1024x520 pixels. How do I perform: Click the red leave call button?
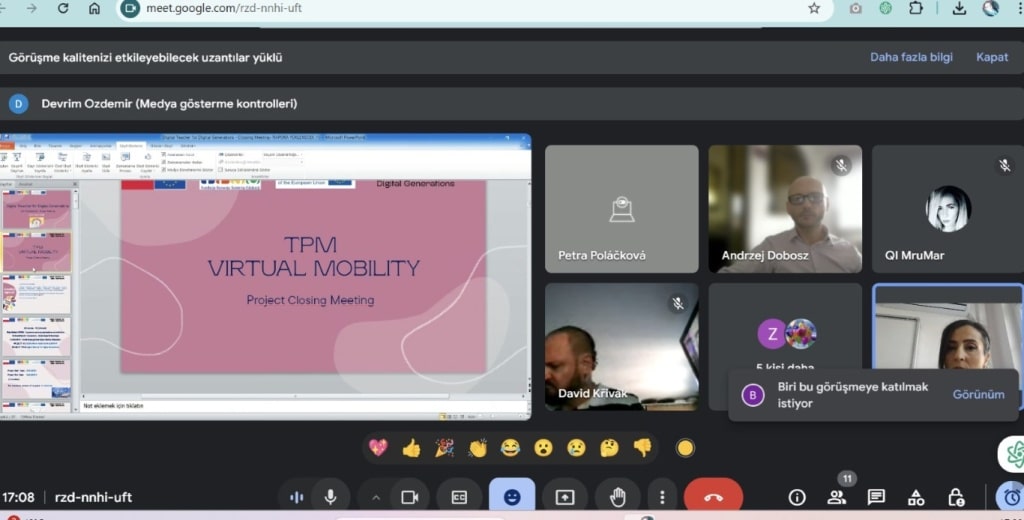[713, 496]
